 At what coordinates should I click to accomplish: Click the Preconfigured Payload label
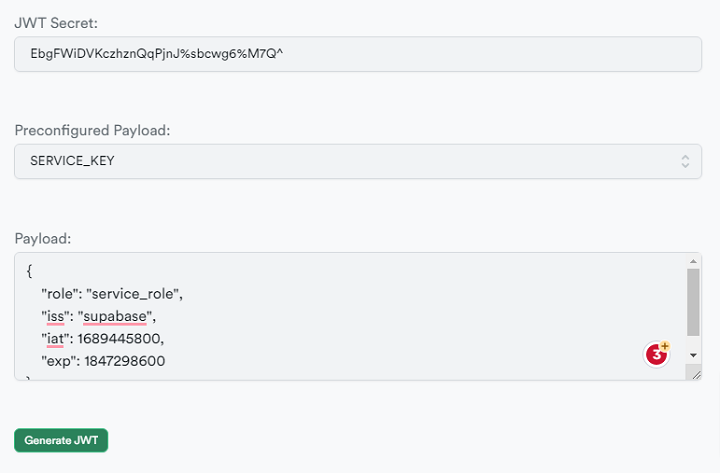[92, 130]
